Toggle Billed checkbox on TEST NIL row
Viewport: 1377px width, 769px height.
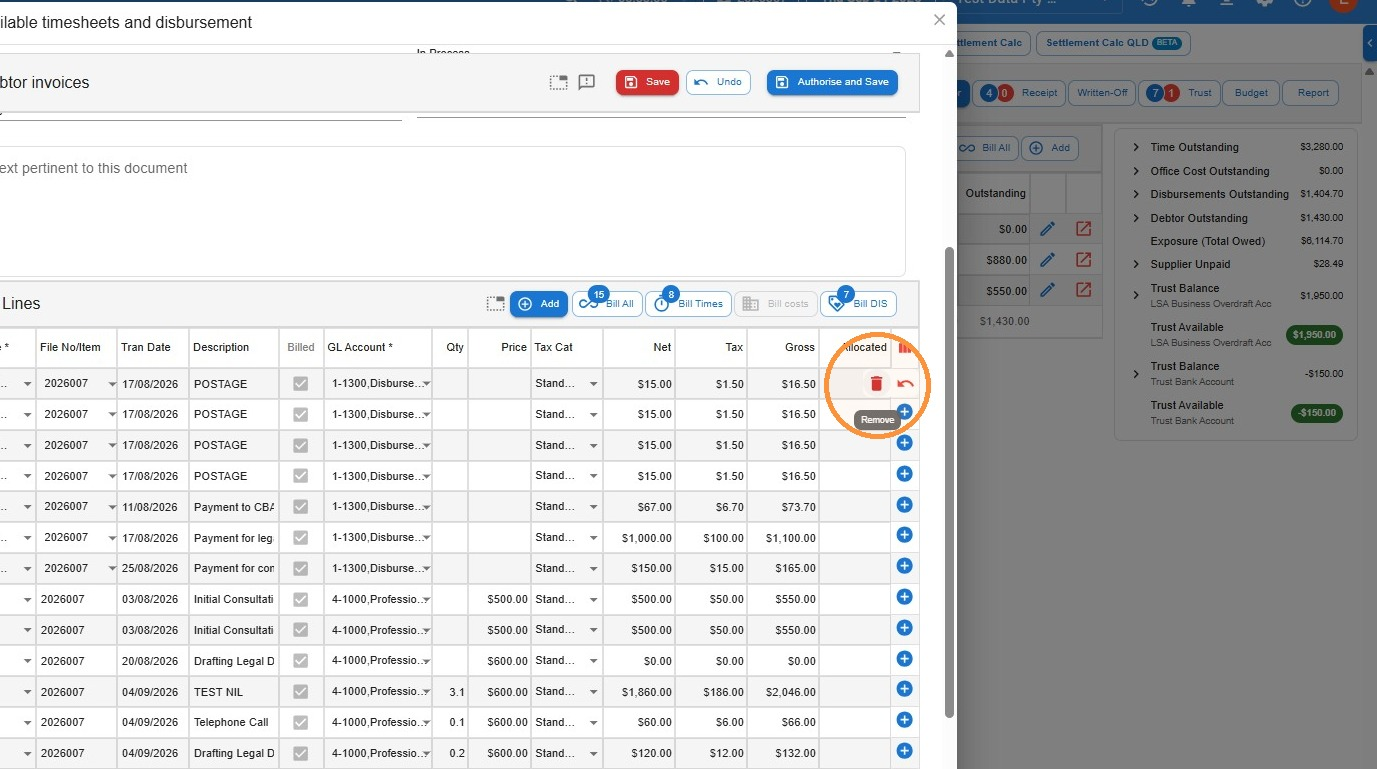coord(300,691)
